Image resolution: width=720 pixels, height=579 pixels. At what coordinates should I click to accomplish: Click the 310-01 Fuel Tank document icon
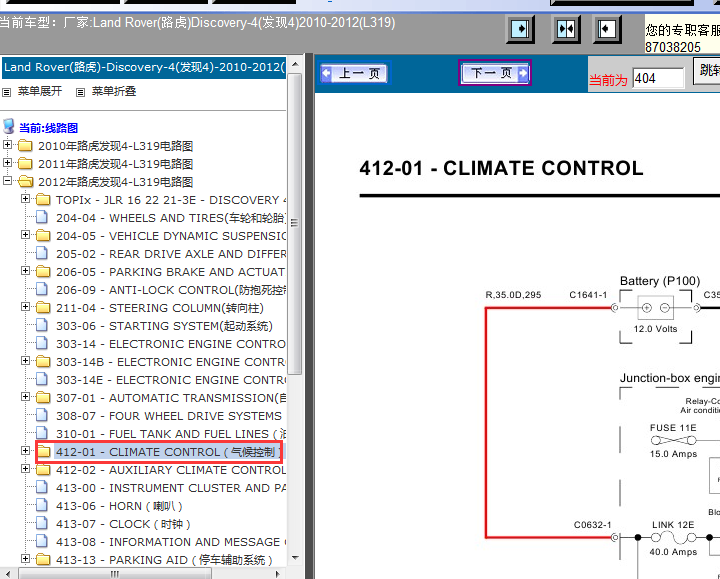pos(42,433)
